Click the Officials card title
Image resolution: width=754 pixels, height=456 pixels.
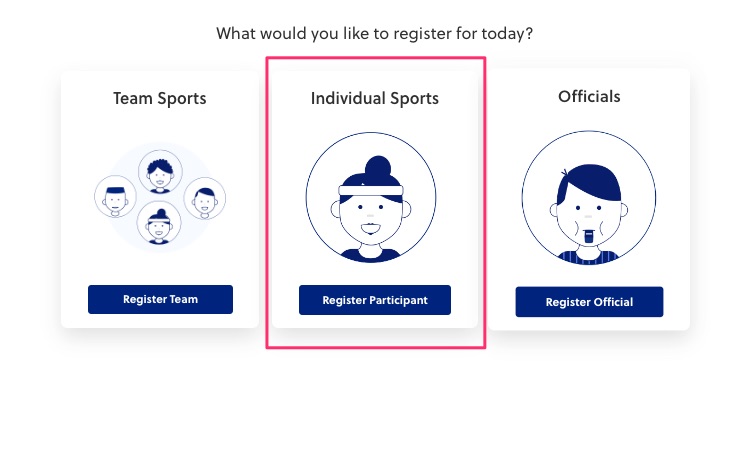click(x=589, y=97)
